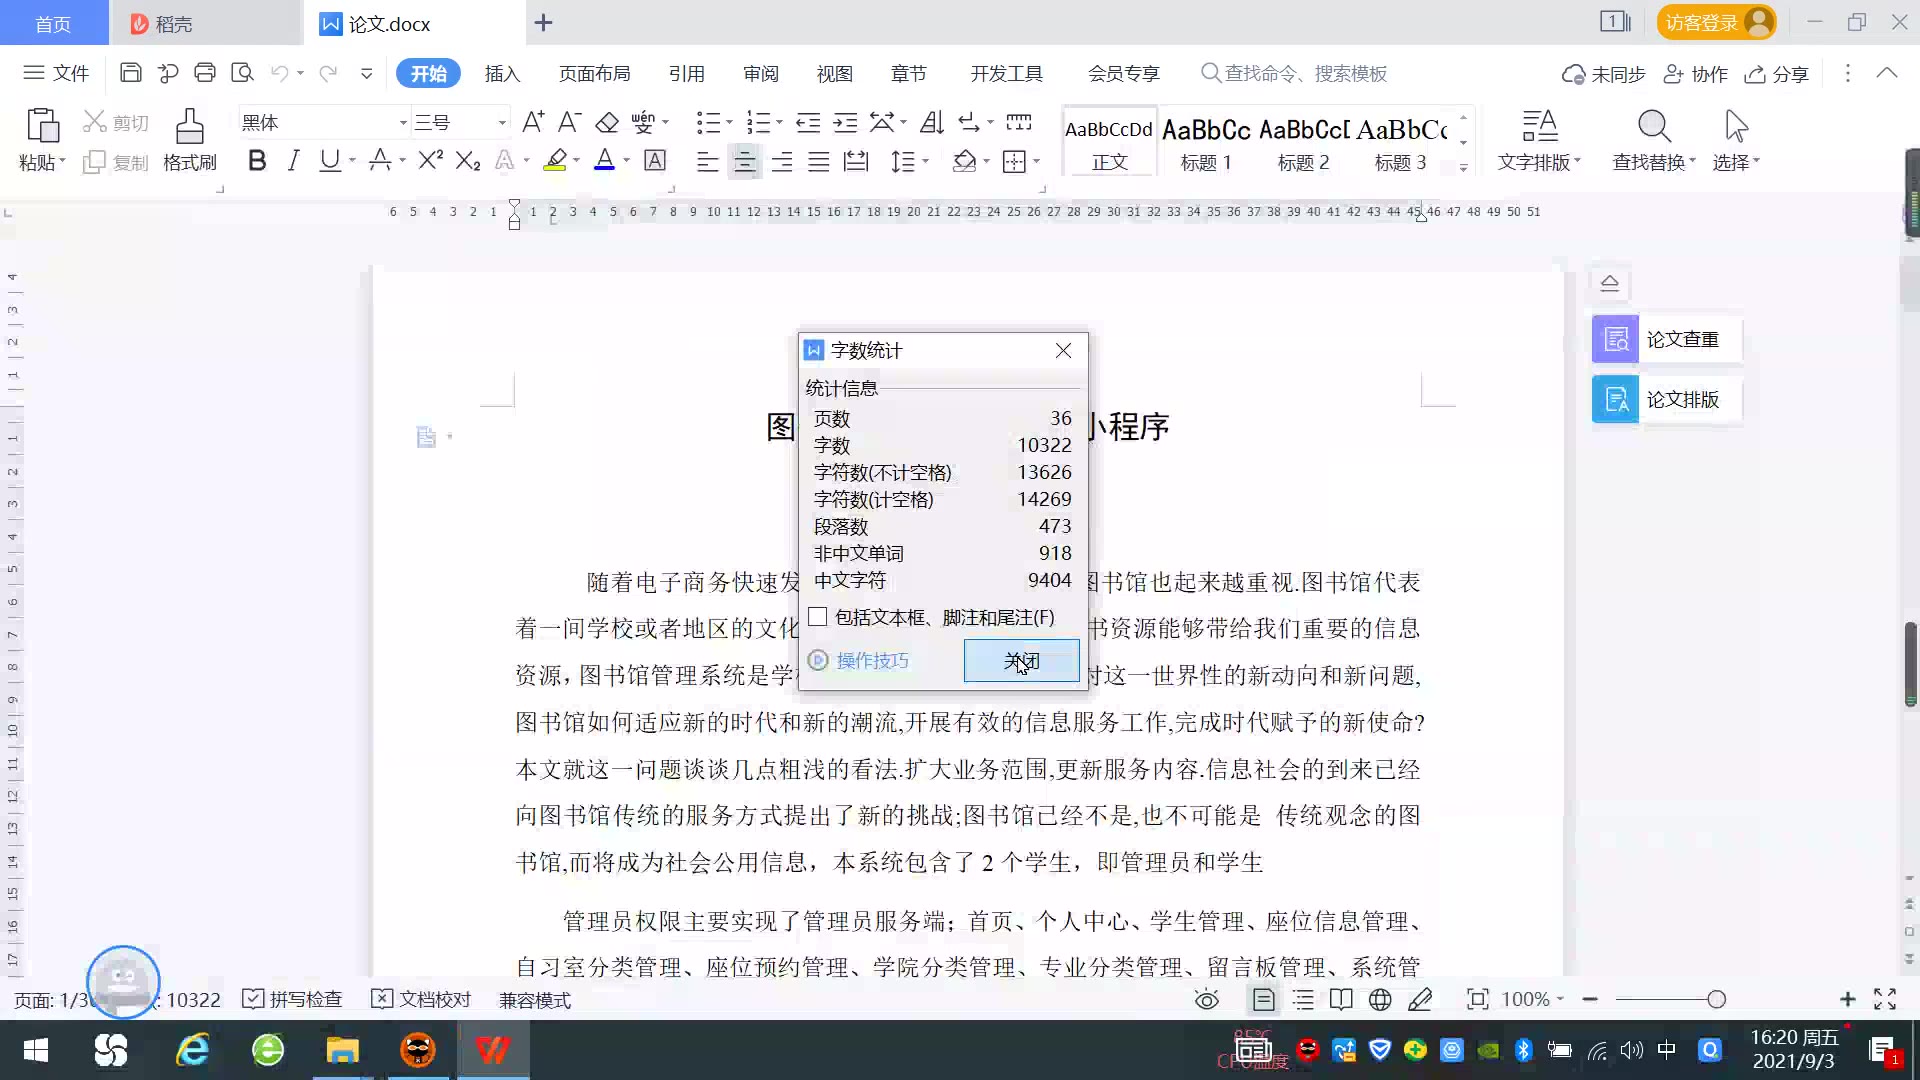
Task: Toggle bold formatting button
Action: point(257,161)
